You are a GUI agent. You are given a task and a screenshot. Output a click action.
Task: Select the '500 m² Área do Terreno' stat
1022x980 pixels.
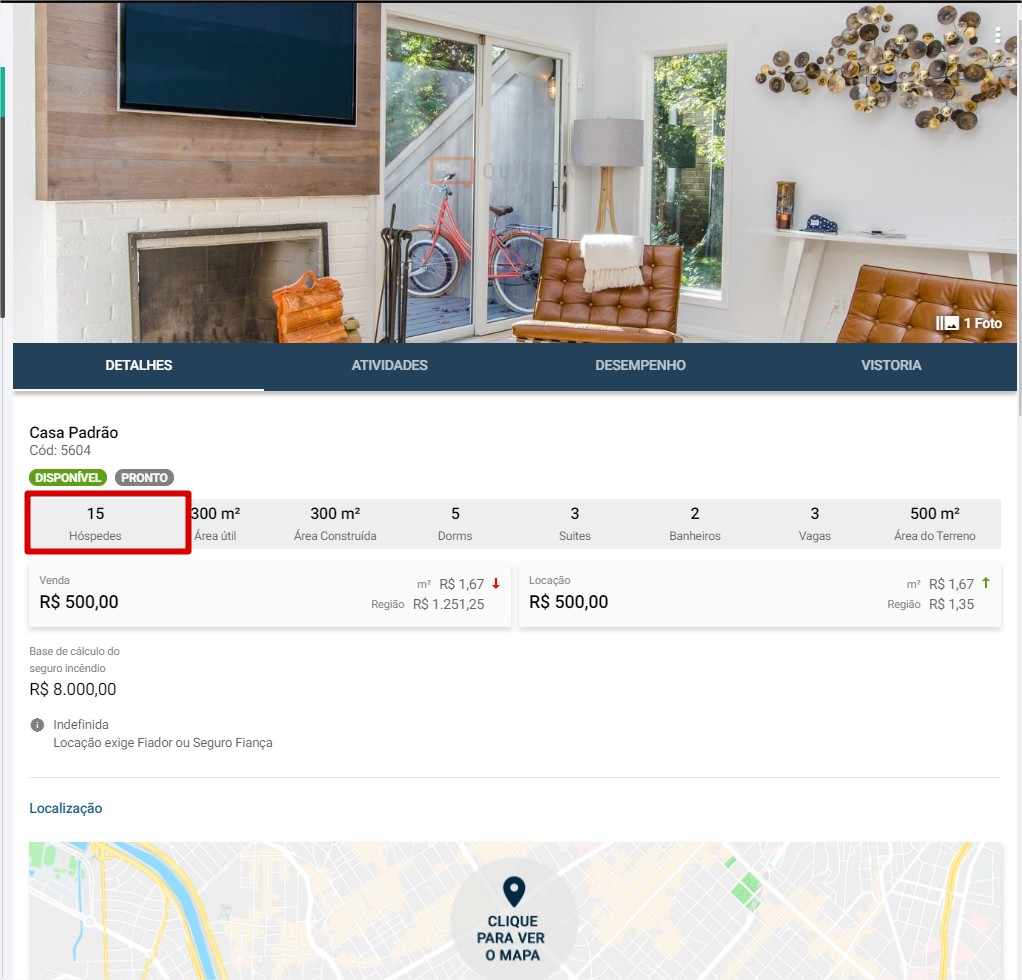(x=935, y=523)
